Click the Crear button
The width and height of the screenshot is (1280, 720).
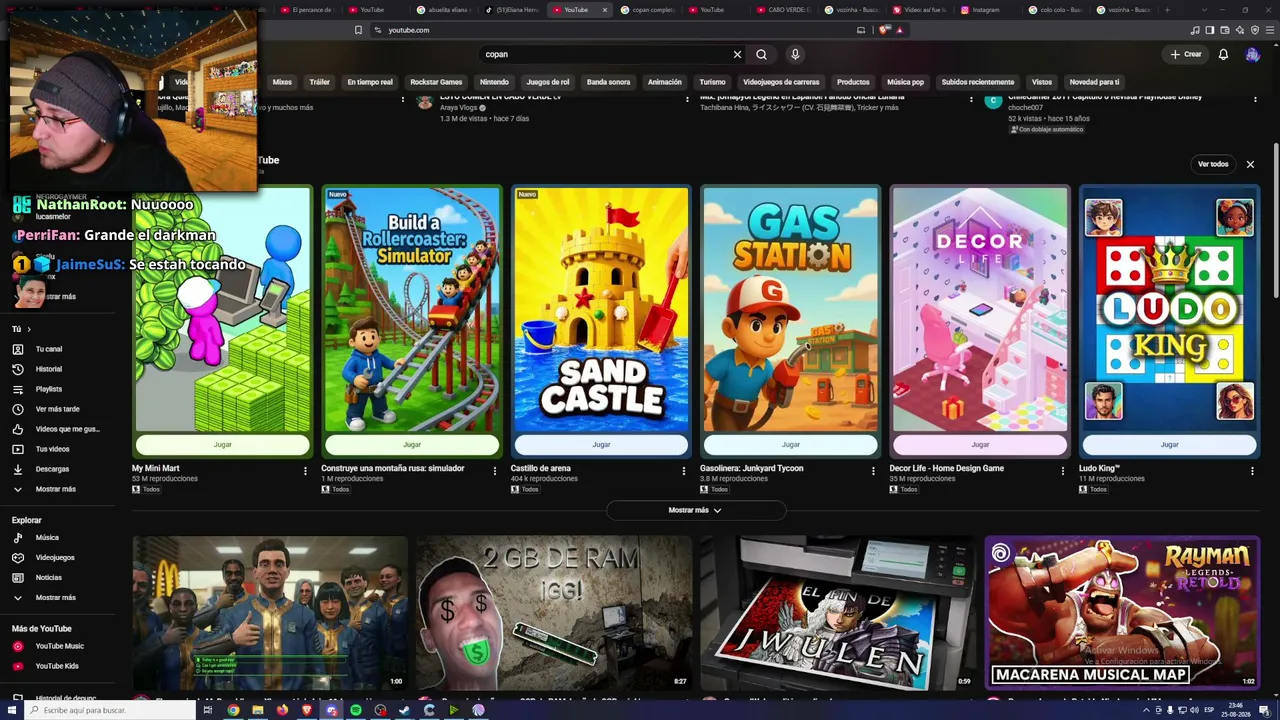coord(1186,54)
